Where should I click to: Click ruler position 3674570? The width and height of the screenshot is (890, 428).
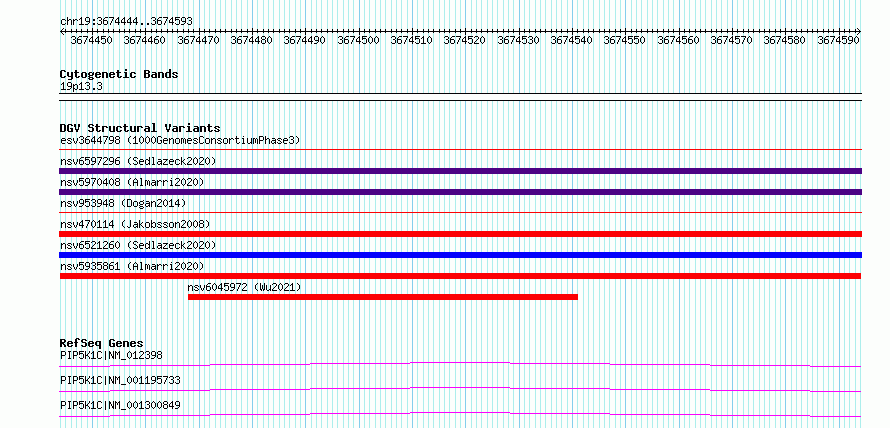pyautogui.click(x=732, y=40)
